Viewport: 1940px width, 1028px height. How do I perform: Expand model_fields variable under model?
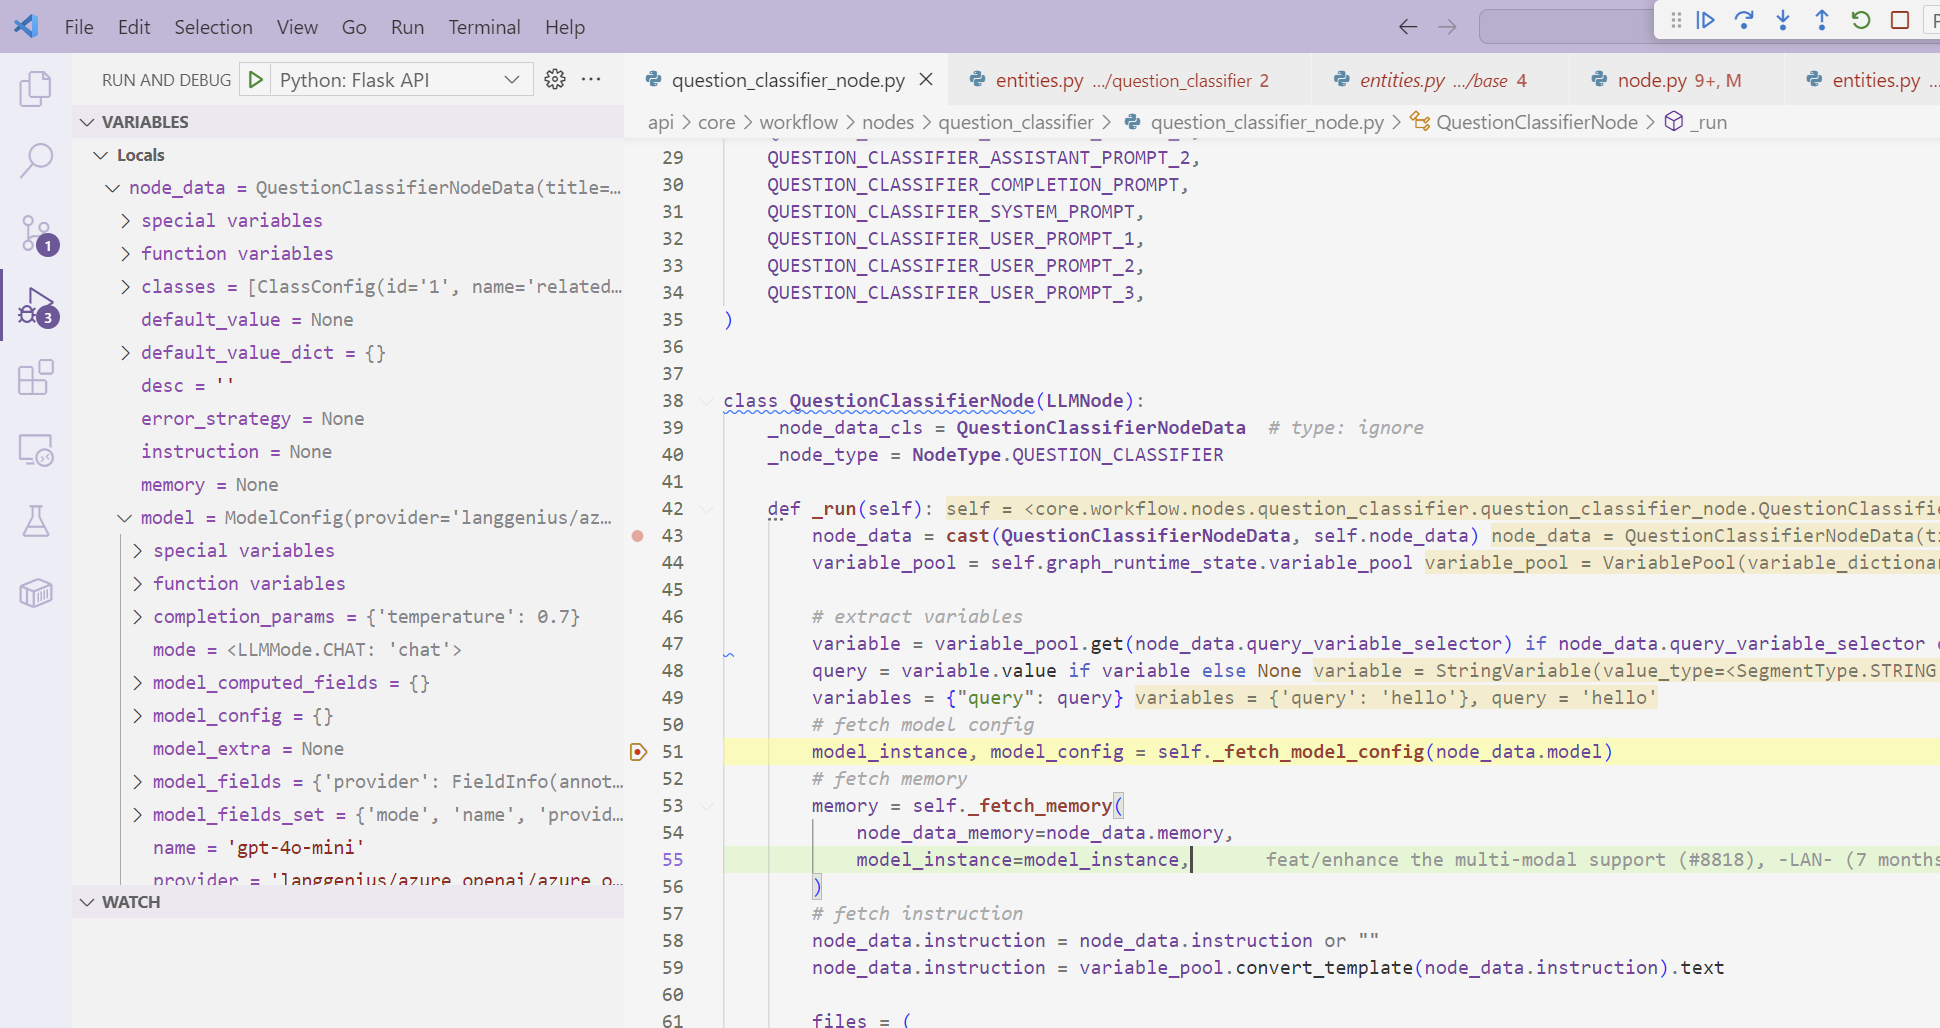[x=137, y=782]
